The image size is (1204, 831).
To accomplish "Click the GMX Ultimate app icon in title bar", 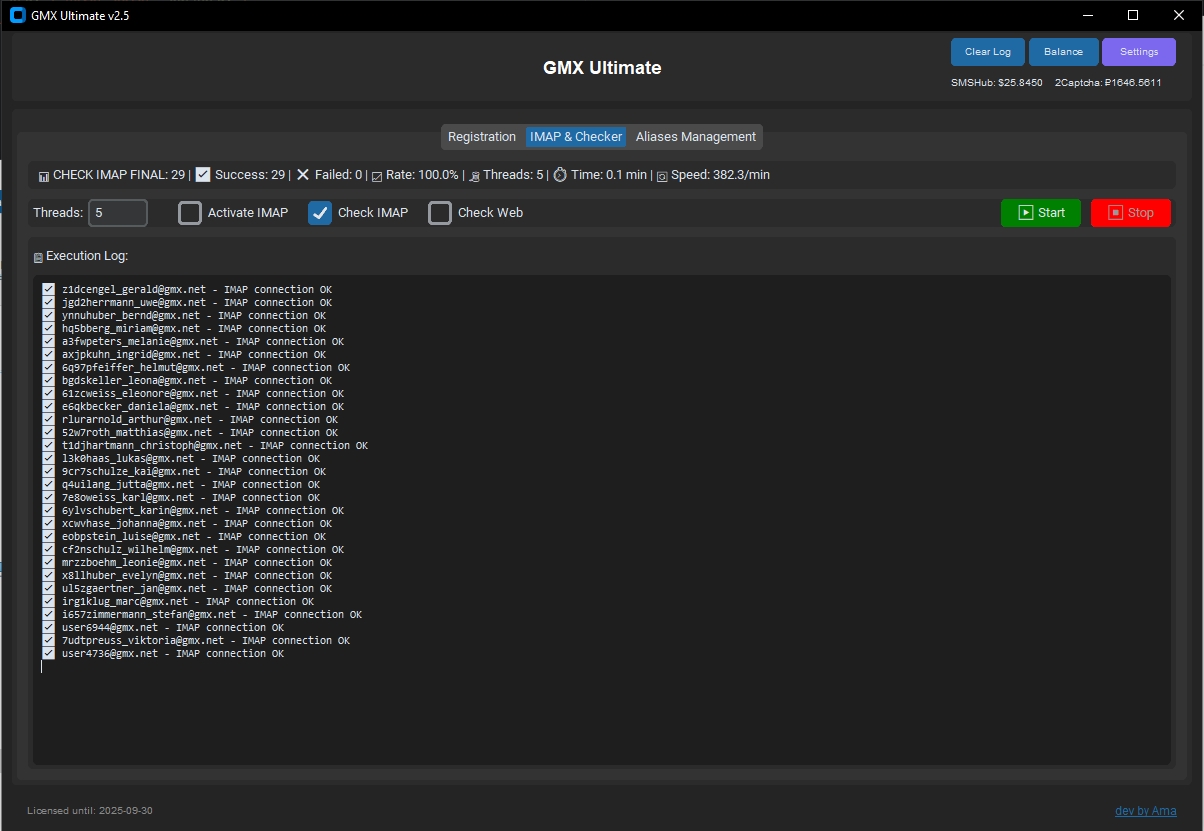I will point(17,15).
